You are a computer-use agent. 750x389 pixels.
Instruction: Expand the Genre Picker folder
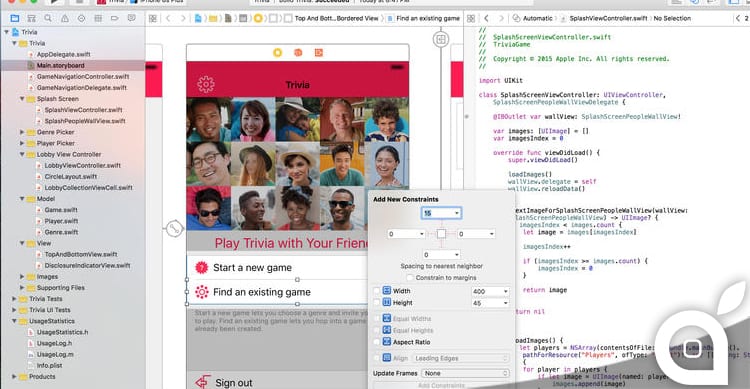22,132
